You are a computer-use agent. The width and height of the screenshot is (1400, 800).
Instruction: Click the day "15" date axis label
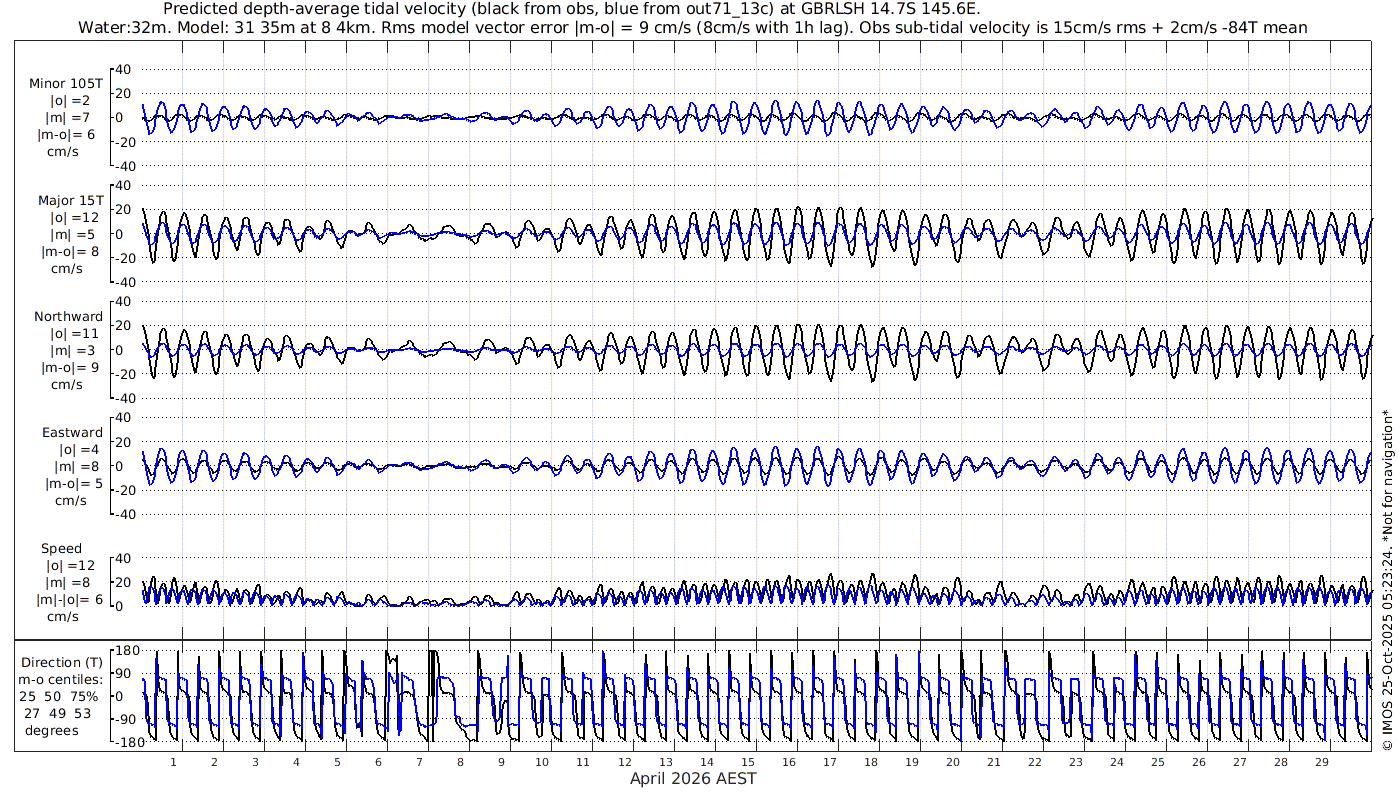click(747, 762)
